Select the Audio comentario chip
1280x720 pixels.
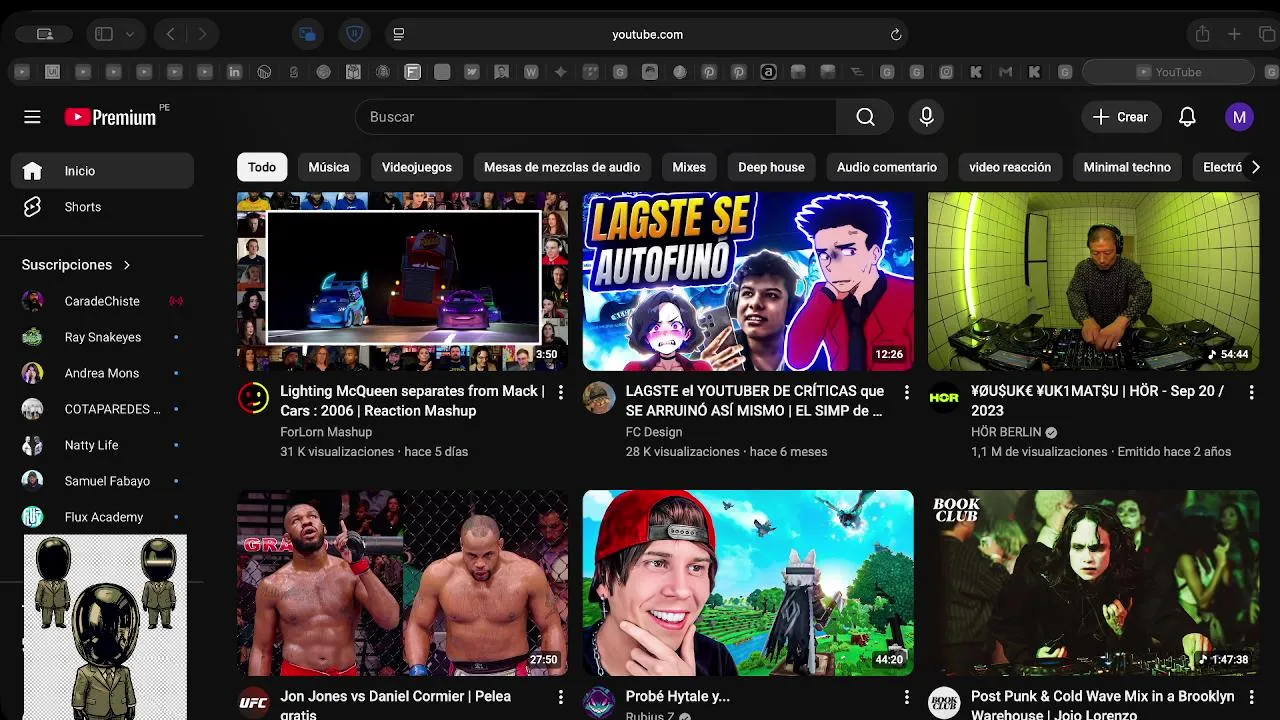(887, 167)
